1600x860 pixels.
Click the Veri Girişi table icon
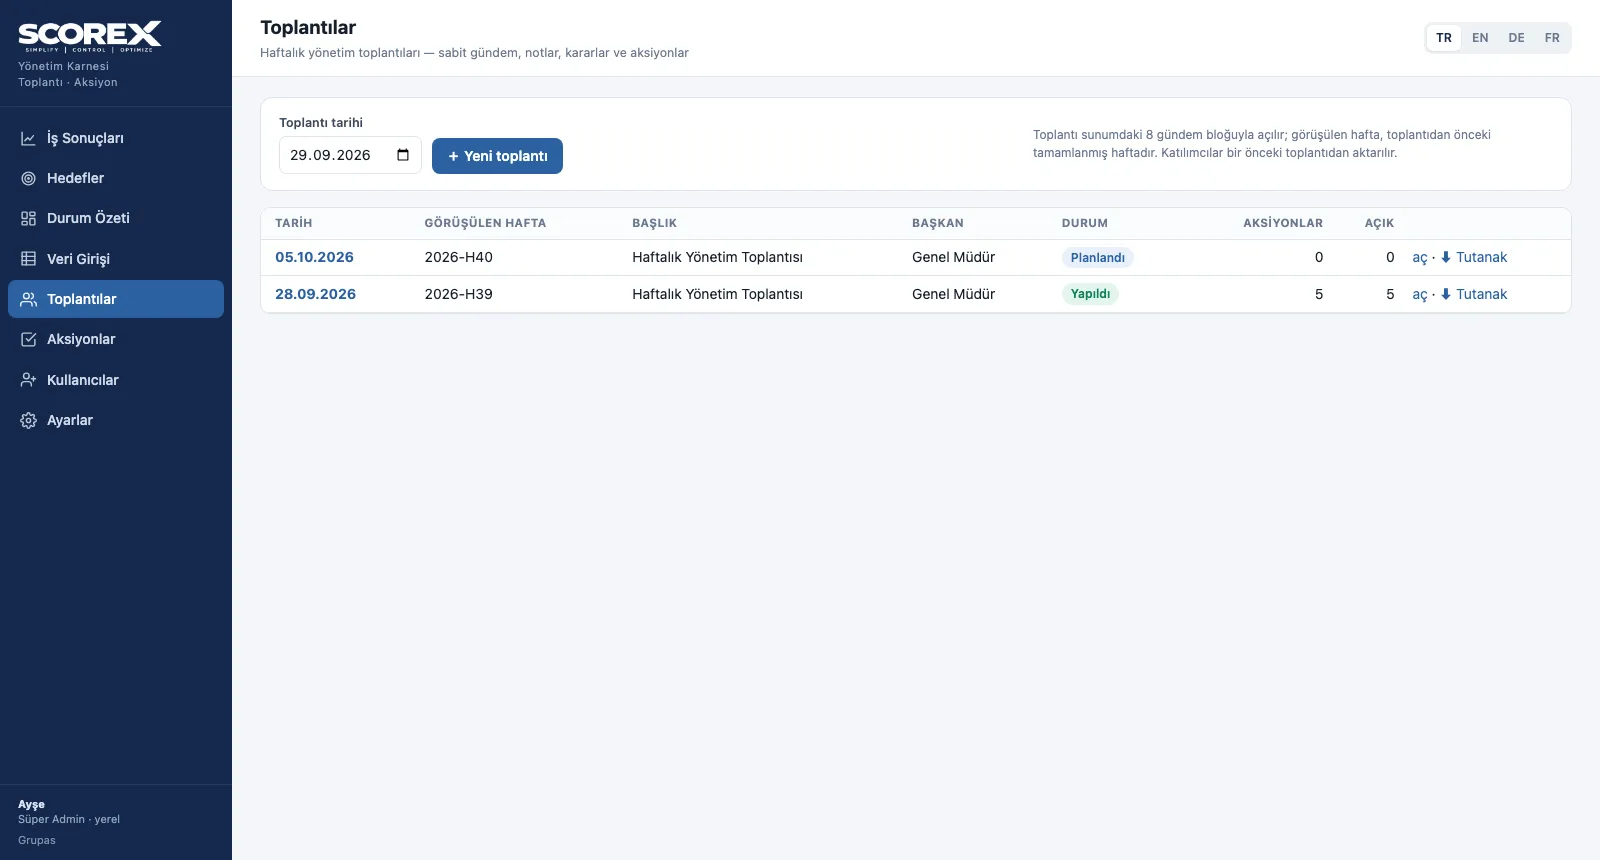[29, 259]
